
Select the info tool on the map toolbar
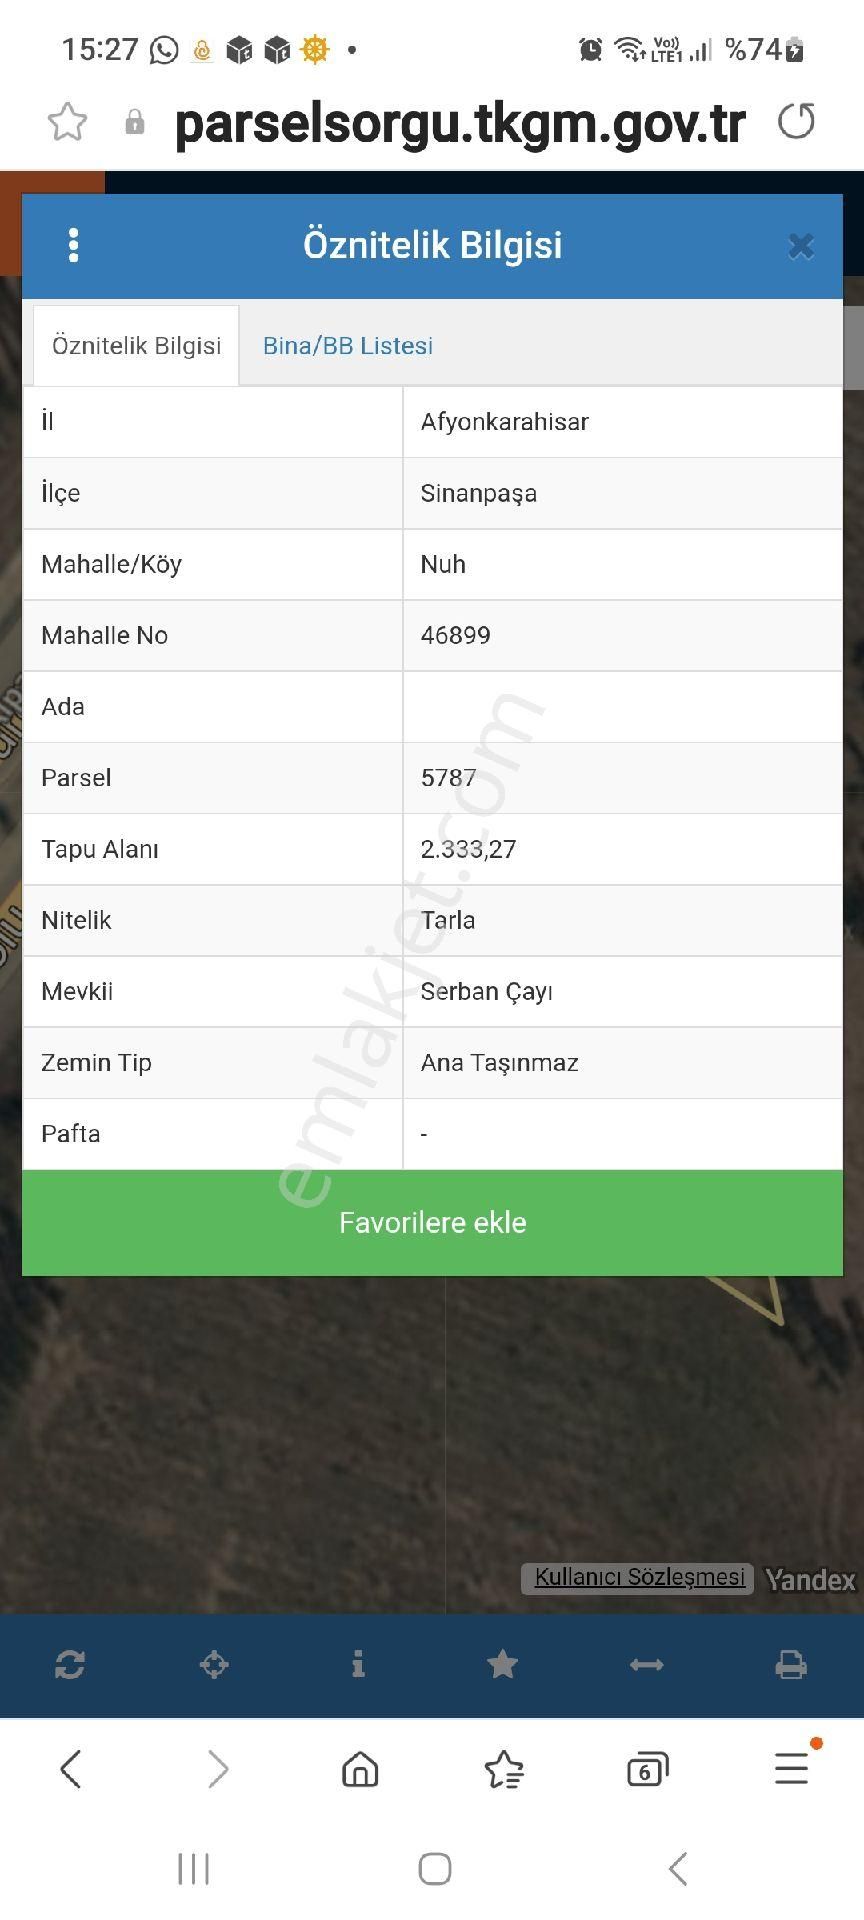click(358, 1665)
